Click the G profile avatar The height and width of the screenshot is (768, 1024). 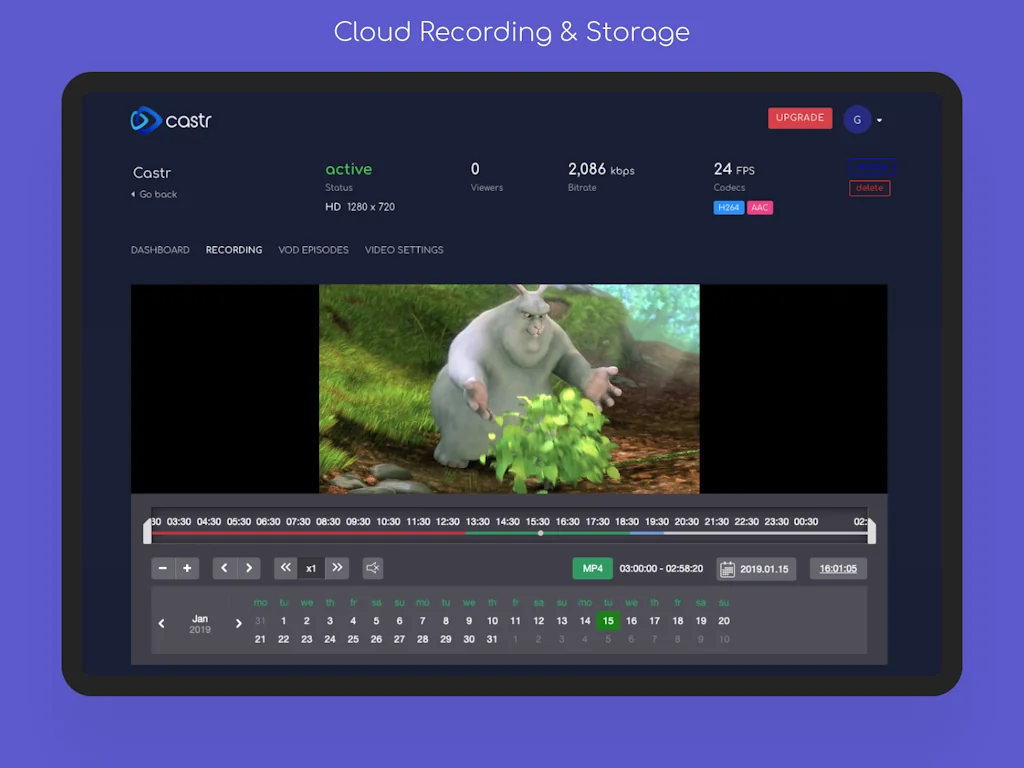point(857,120)
